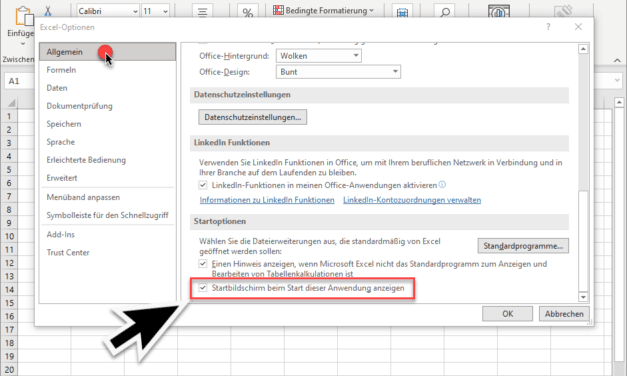Viewport: 627px width, 376px height.
Task: Click the cells insert icon in ribbon
Action: 402,12
